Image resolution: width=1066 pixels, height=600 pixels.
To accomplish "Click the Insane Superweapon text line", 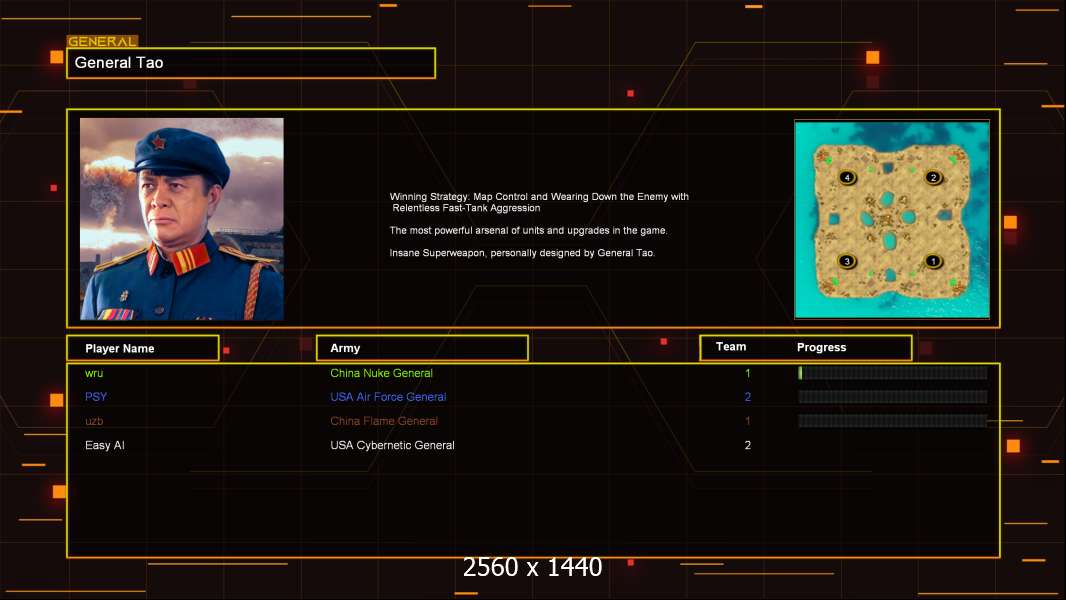I will [522, 253].
